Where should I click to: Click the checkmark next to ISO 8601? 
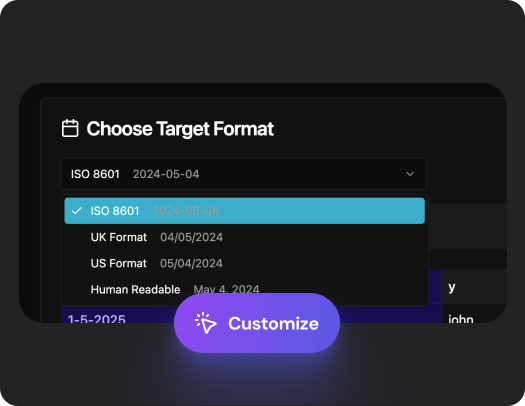click(x=77, y=211)
